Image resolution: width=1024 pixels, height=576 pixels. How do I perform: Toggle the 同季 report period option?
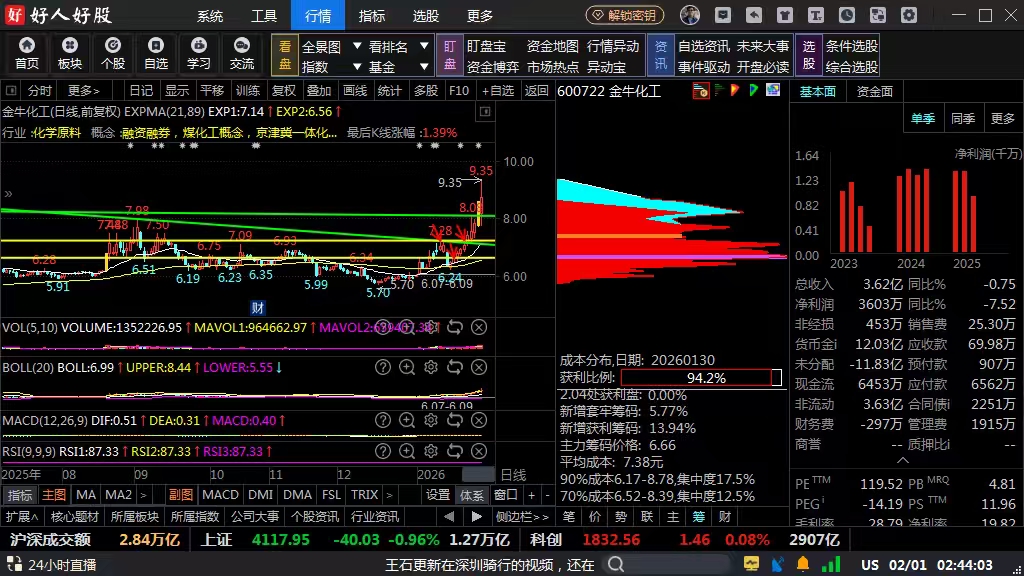coord(963,118)
